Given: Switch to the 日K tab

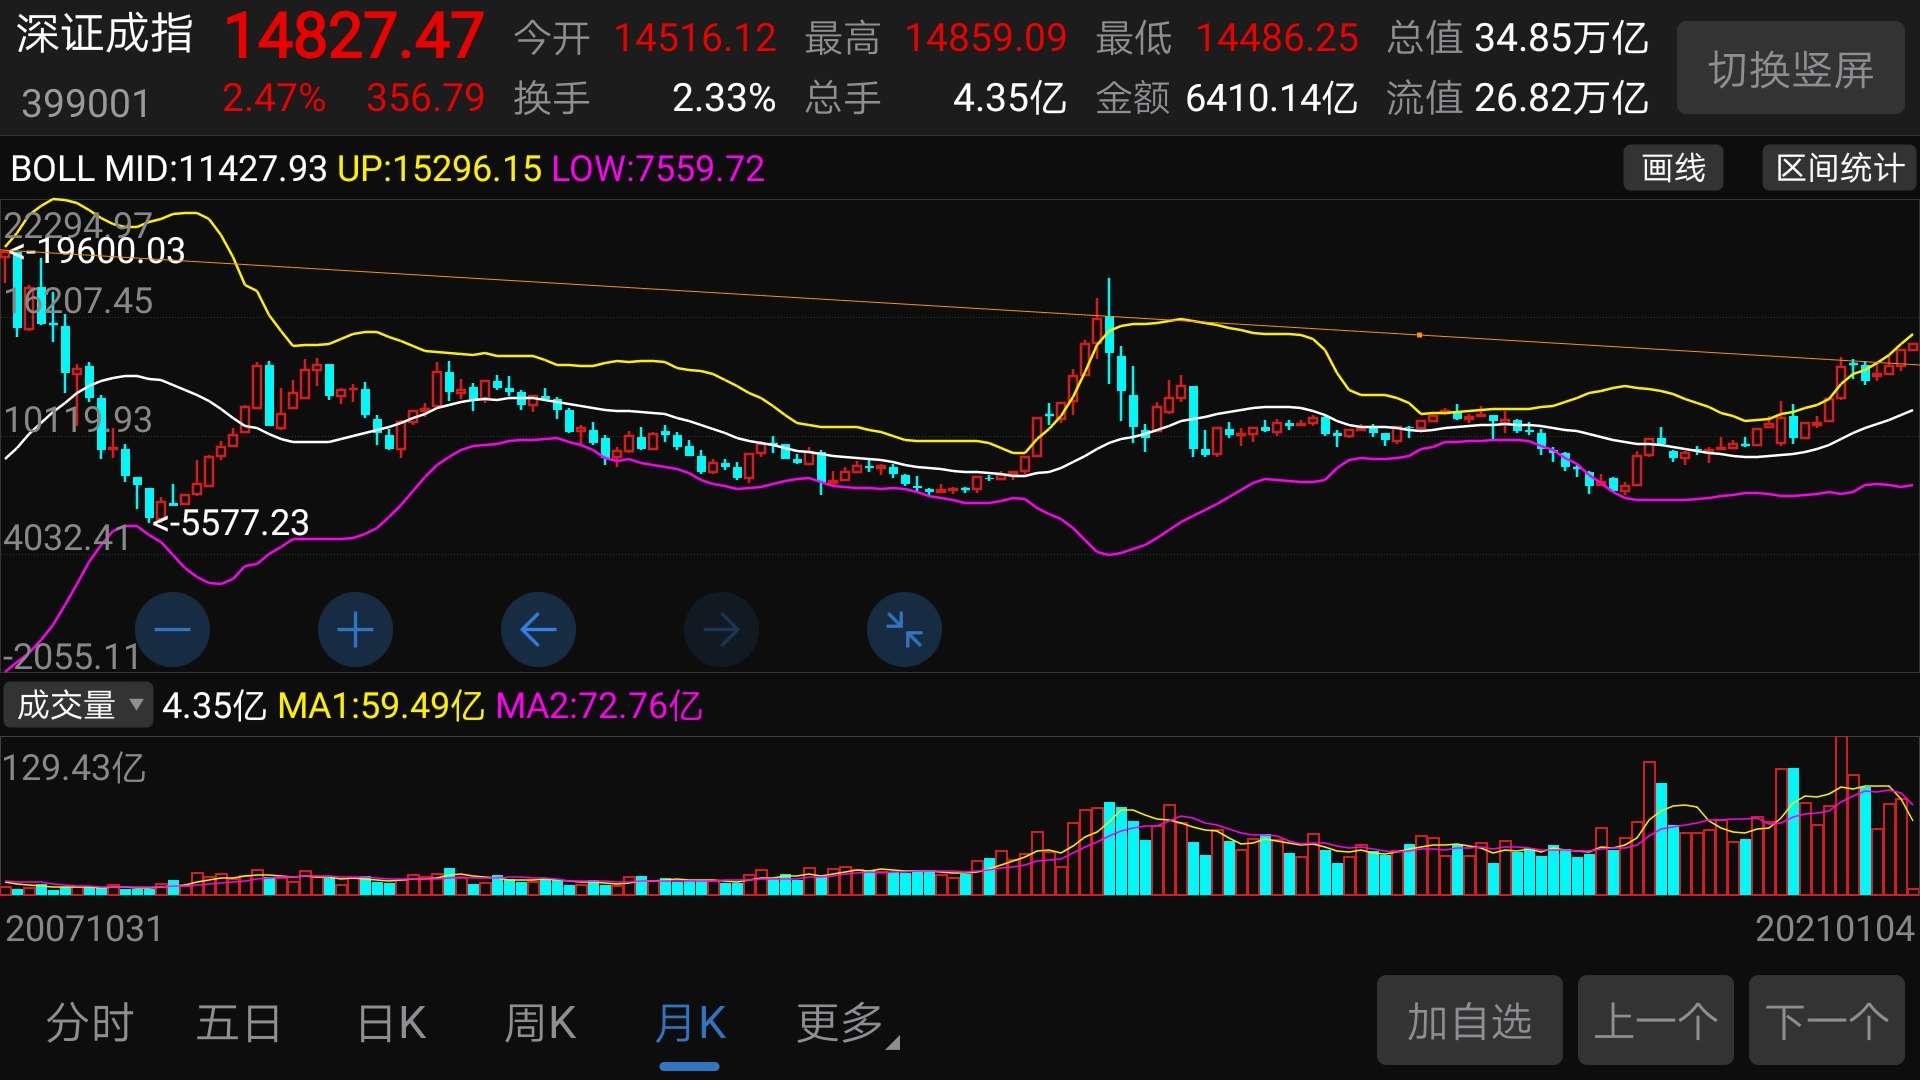Looking at the screenshot, I should click(x=391, y=1023).
